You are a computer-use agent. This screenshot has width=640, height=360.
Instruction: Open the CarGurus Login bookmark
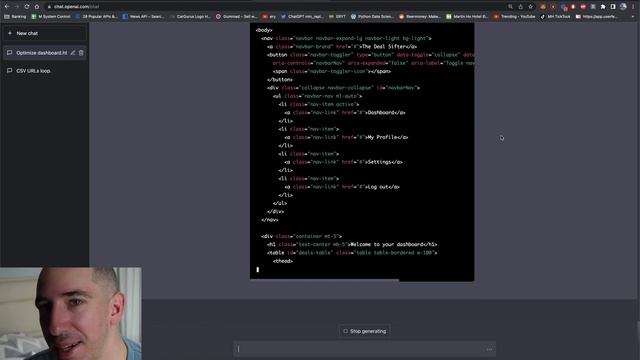point(191,17)
